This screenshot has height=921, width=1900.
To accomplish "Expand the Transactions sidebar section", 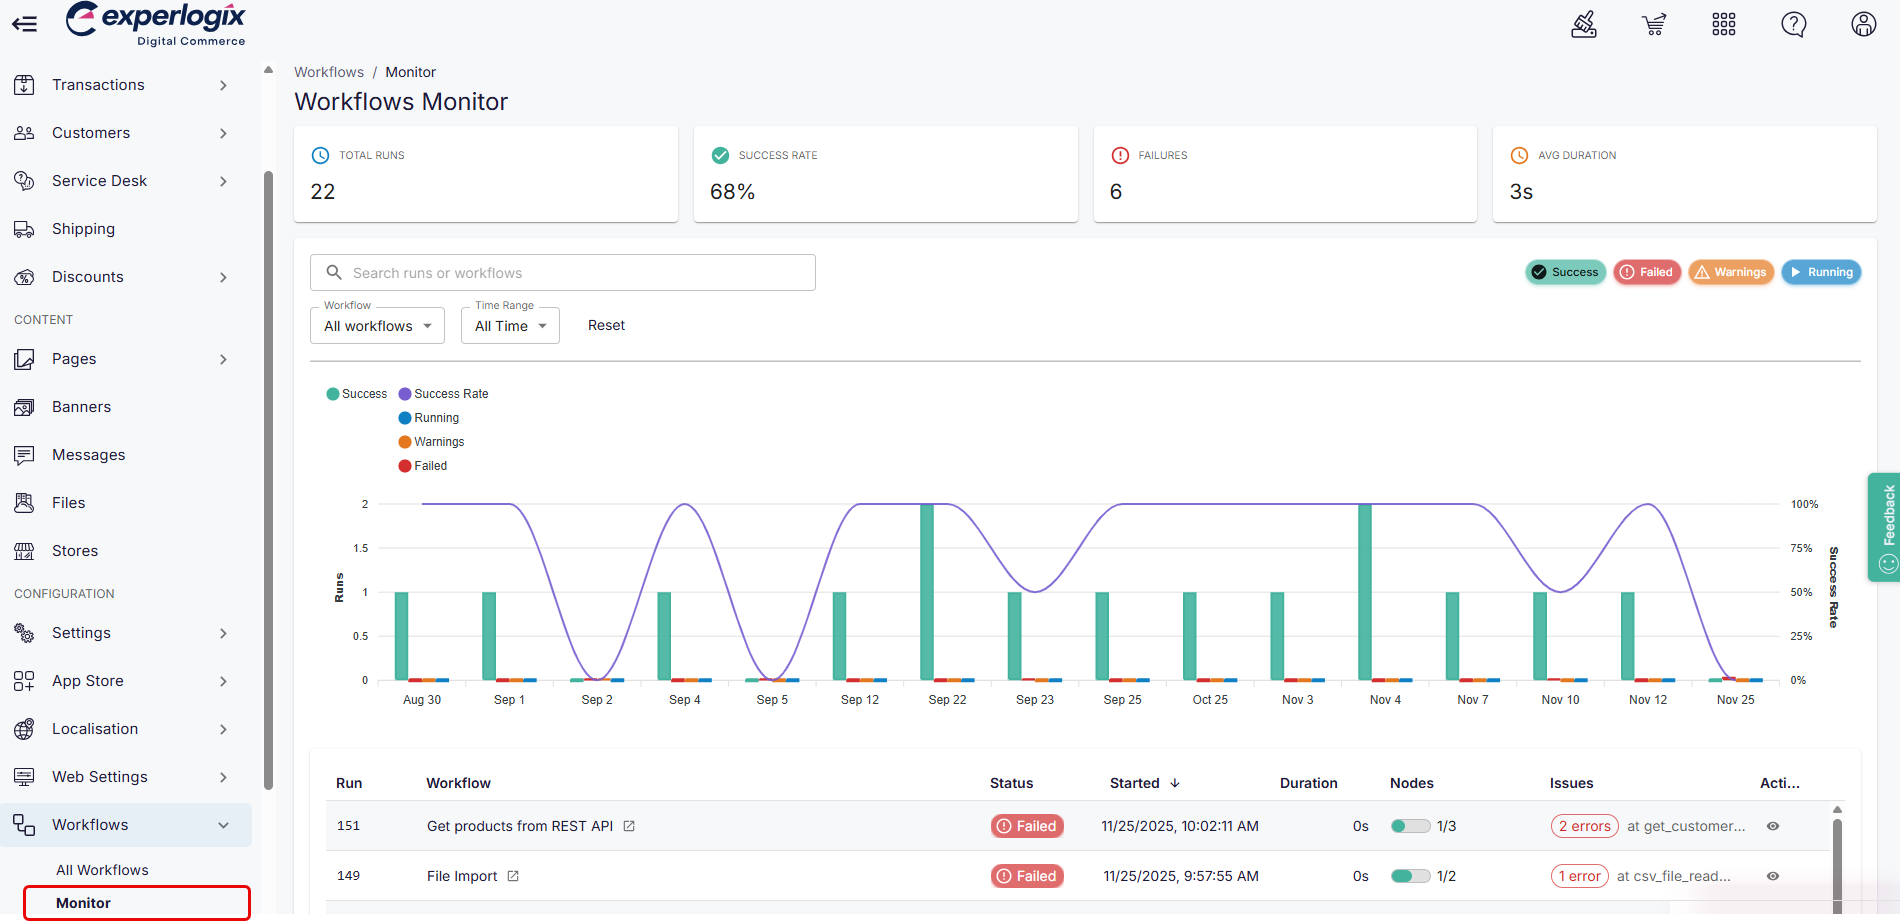I will click(97, 85).
